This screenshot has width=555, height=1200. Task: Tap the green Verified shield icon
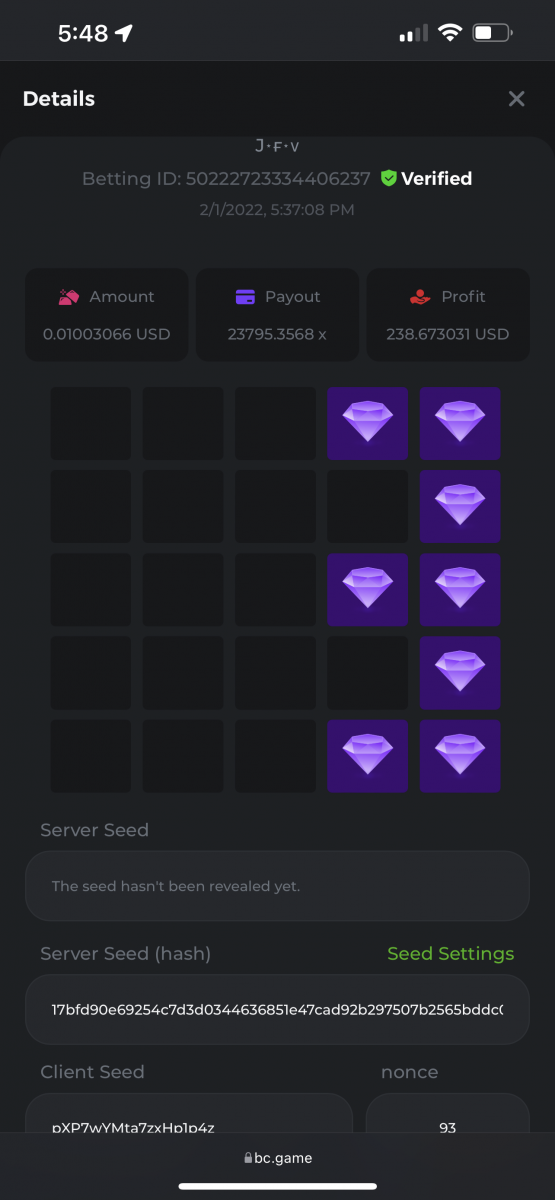pyautogui.click(x=389, y=178)
